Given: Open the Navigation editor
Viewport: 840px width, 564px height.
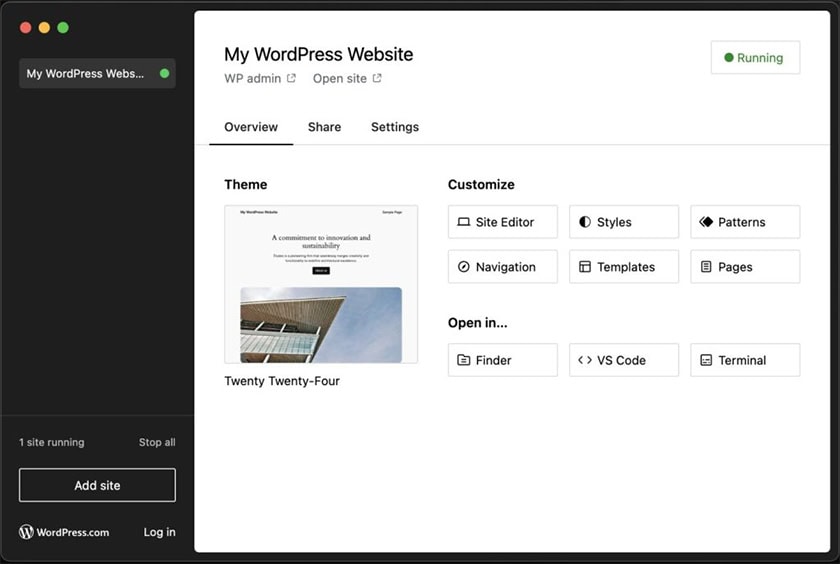Looking at the screenshot, I should pos(502,267).
